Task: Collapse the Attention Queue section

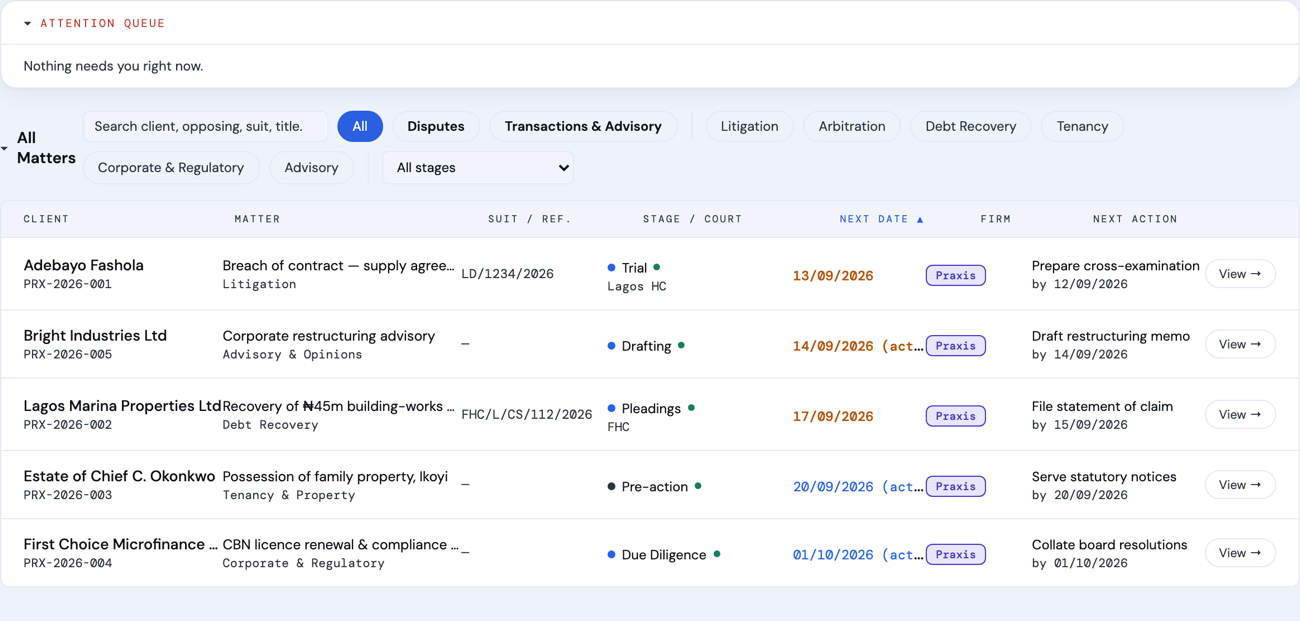Action: click(28, 23)
